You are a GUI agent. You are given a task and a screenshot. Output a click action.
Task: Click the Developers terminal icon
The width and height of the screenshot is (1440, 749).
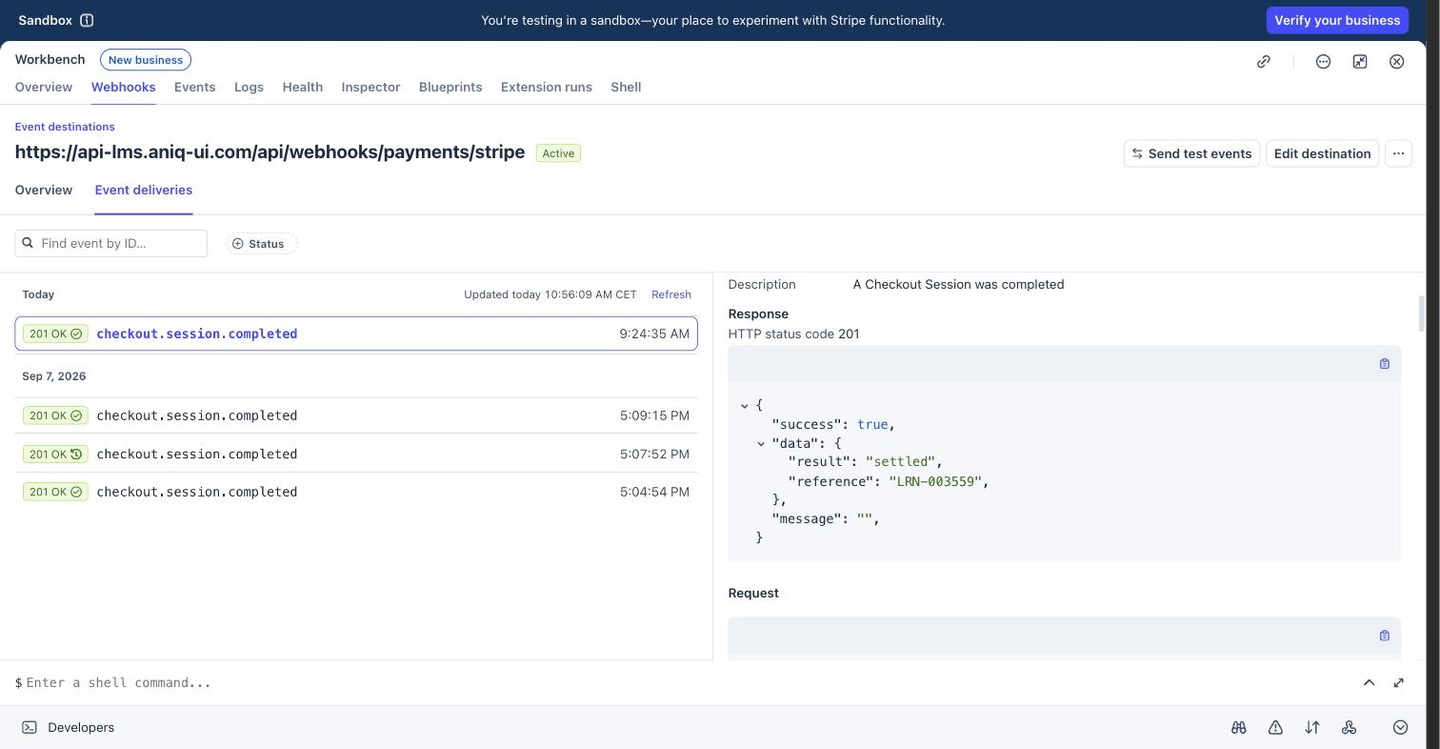pos(29,727)
